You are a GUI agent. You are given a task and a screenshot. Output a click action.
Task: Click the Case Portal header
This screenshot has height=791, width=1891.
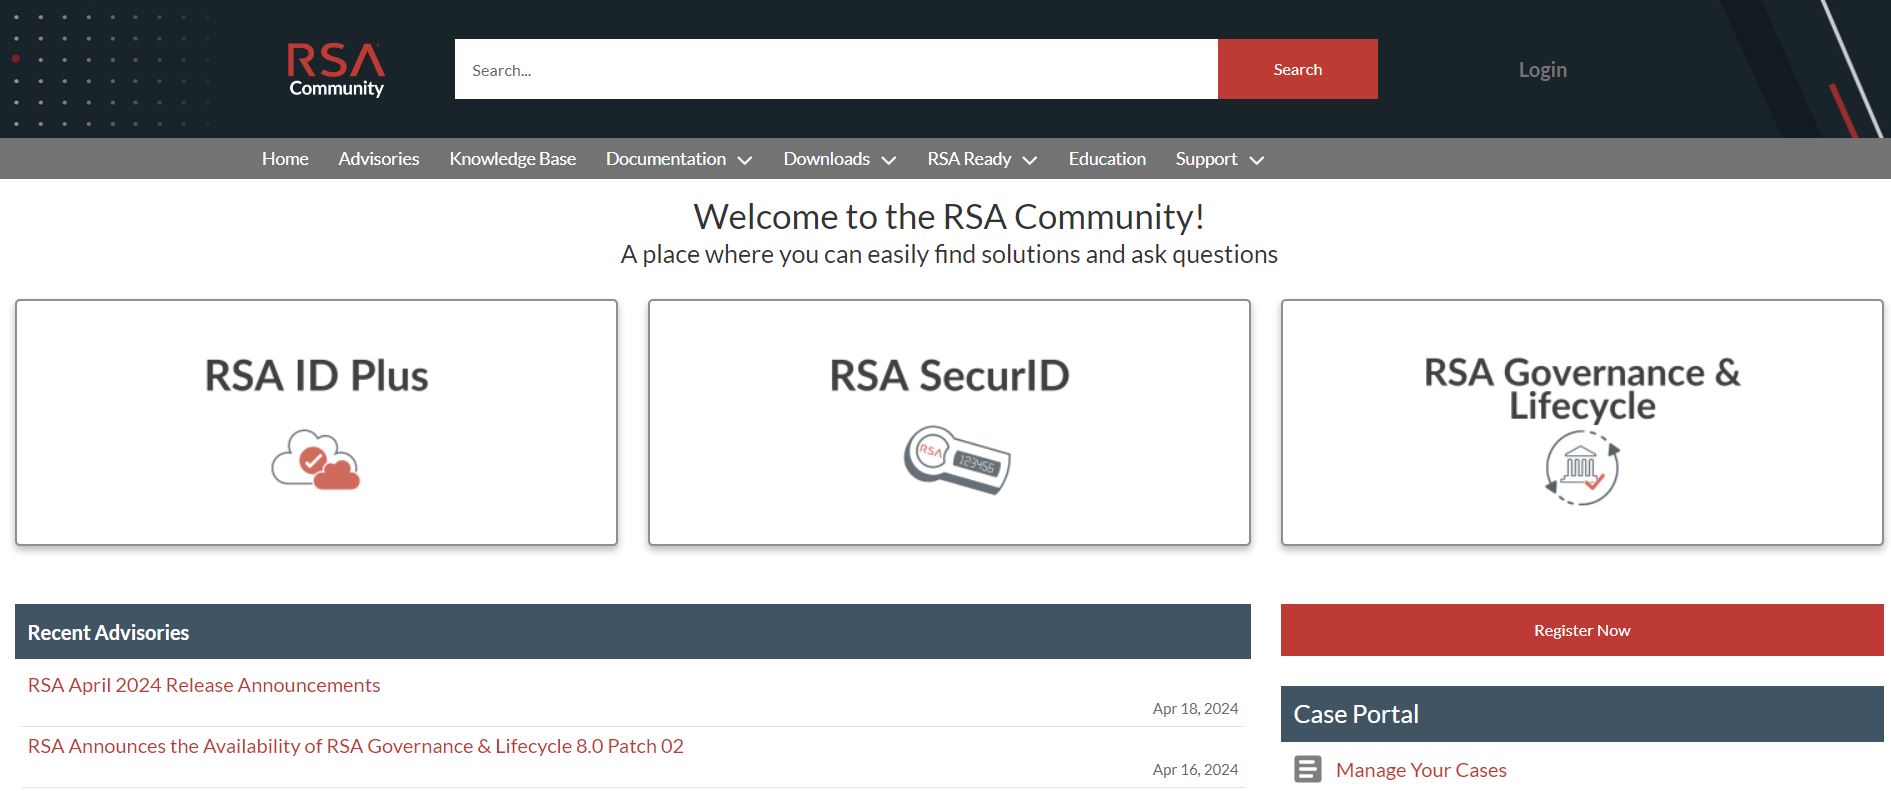(1582, 714)
